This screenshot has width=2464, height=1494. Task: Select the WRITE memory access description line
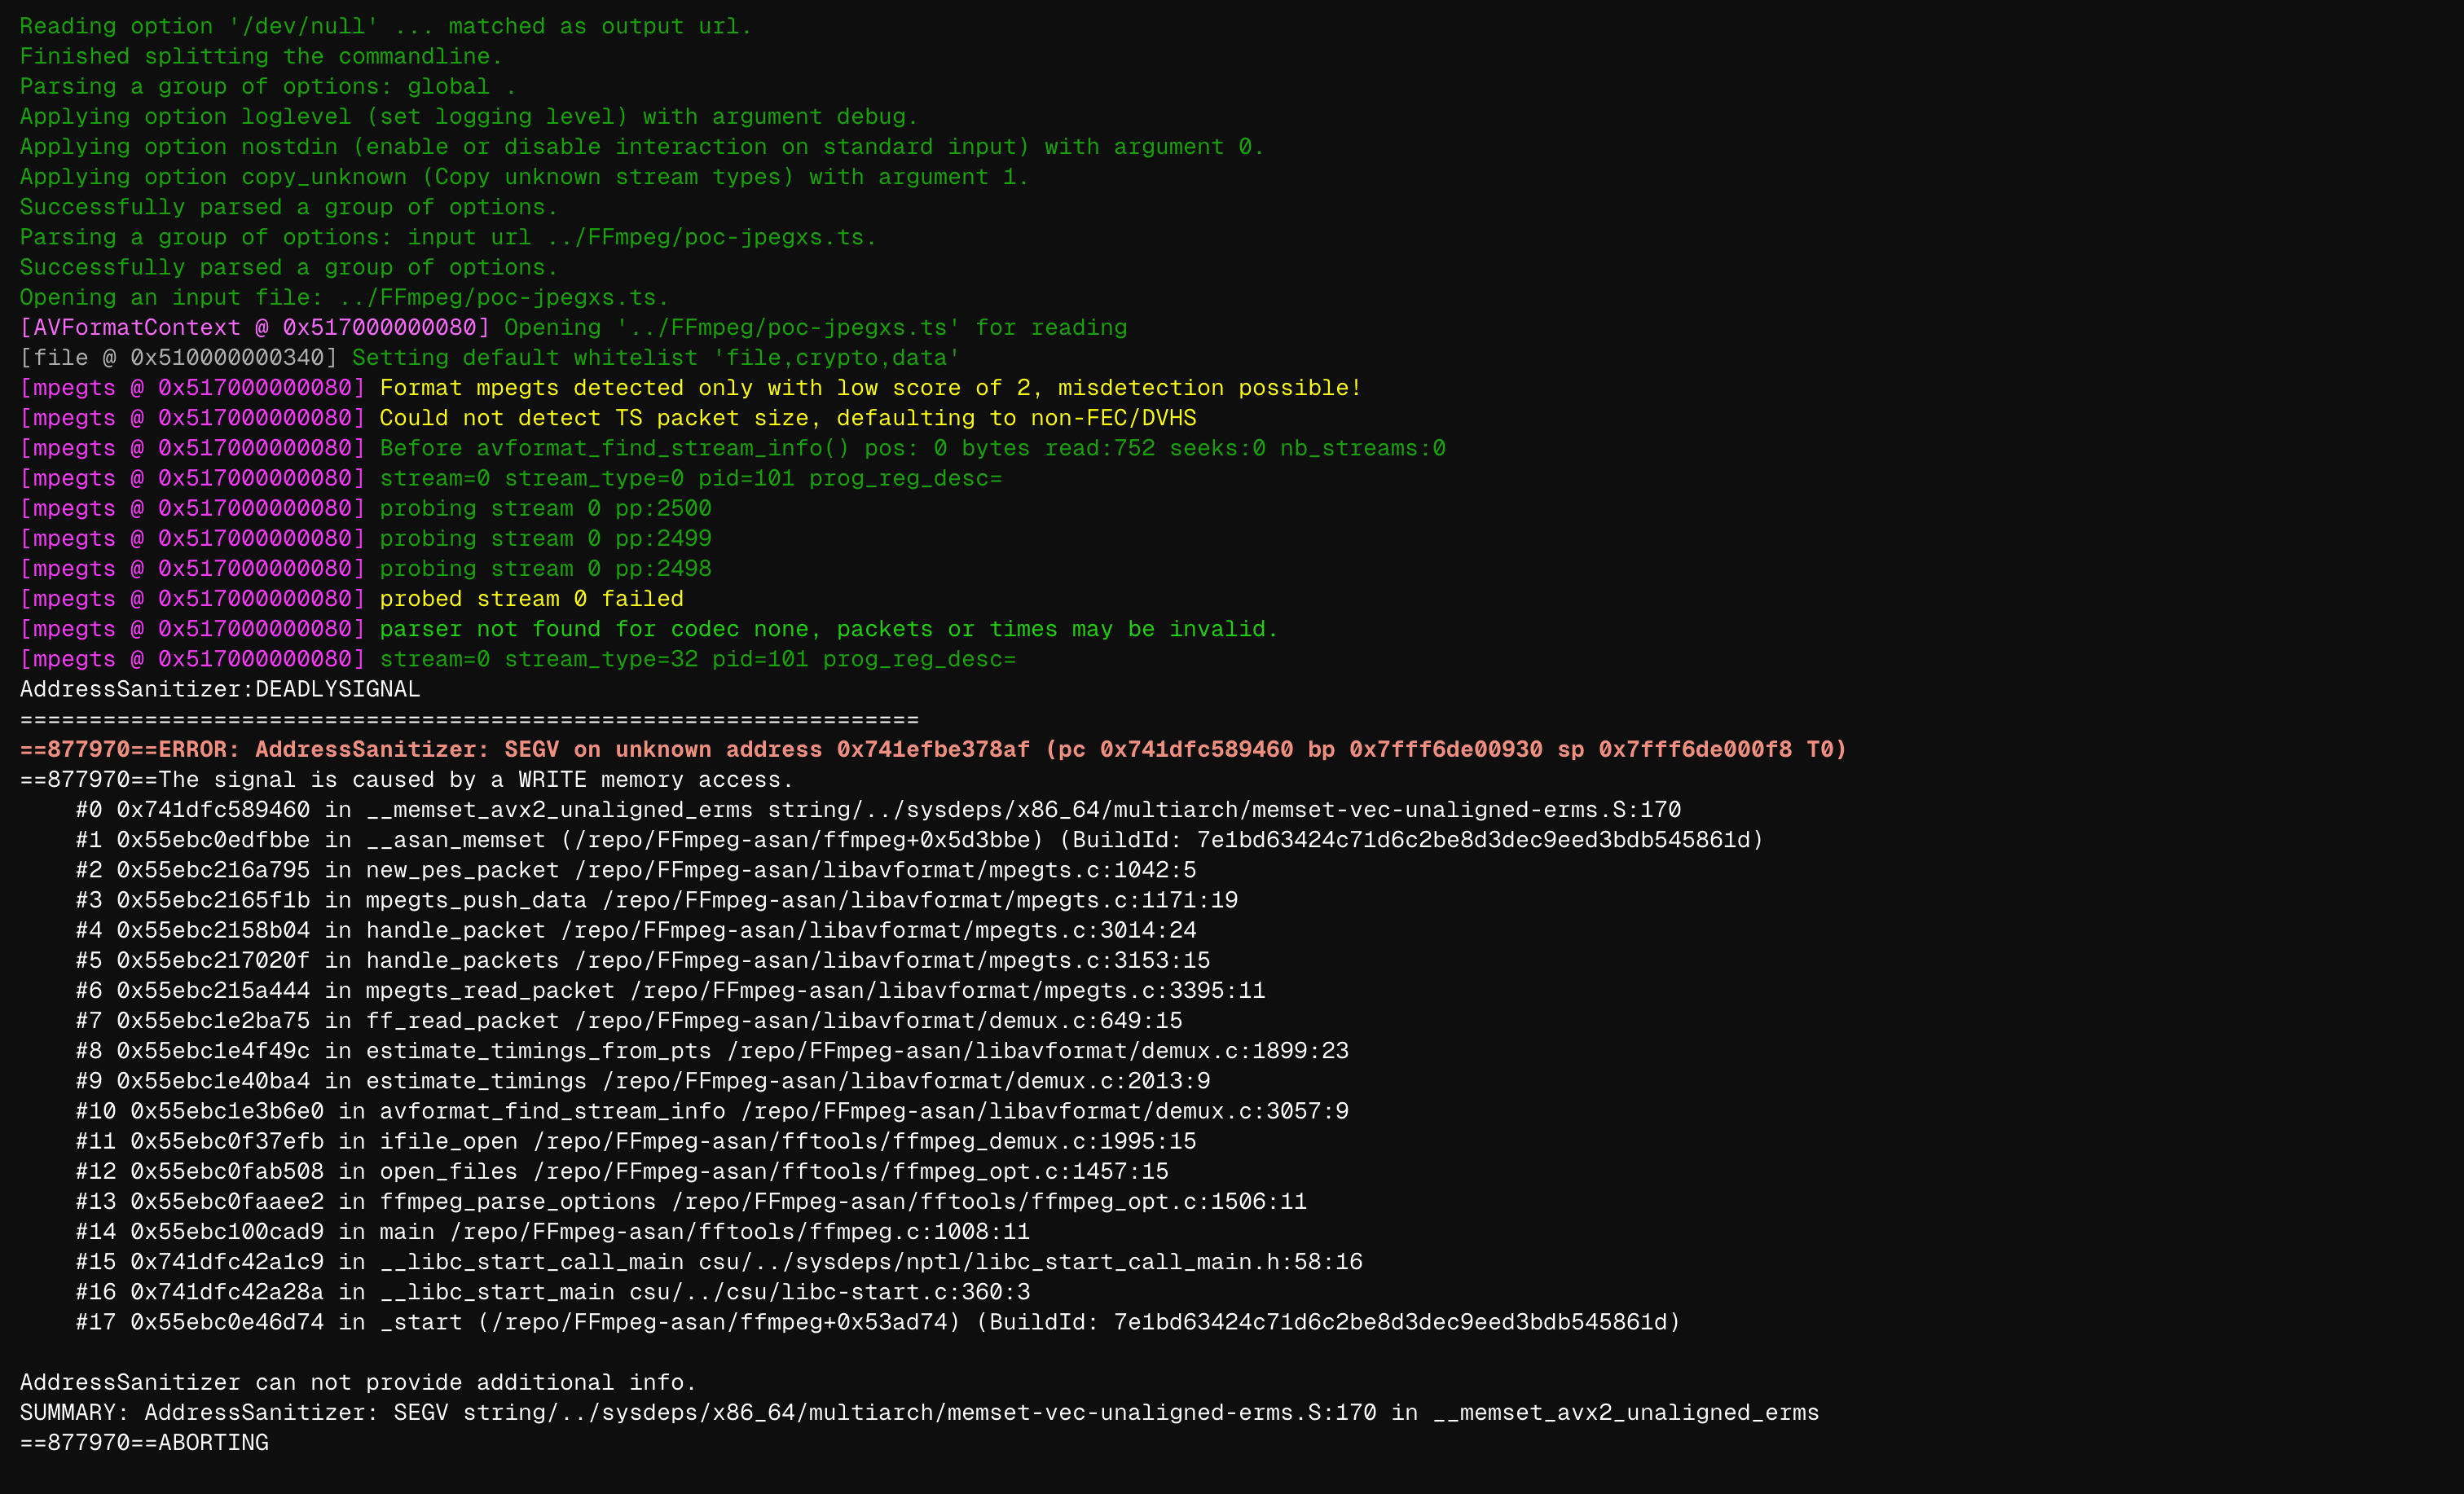[x=405, y=779]
